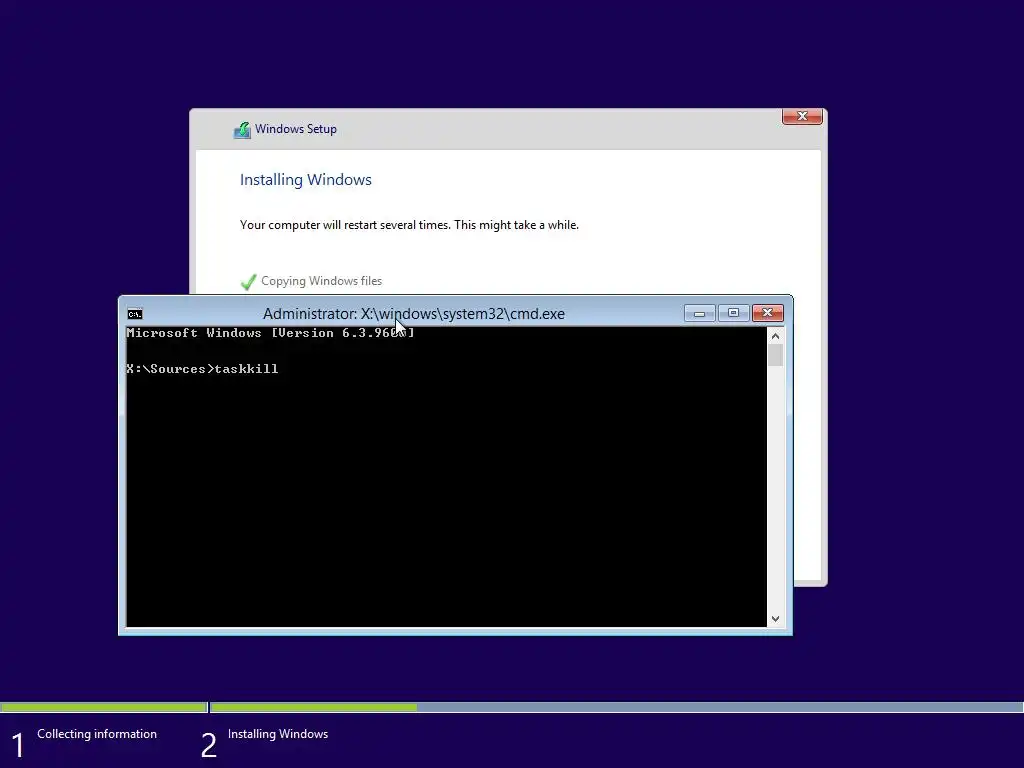
Task: Click the 'Windows Setup' title text
Action: pos(296,129)
